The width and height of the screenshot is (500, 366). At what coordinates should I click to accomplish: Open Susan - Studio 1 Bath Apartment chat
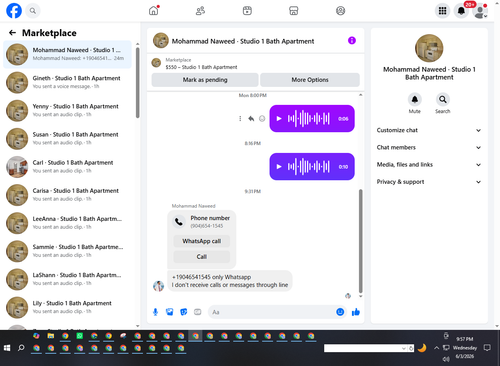tap(67, 138)
